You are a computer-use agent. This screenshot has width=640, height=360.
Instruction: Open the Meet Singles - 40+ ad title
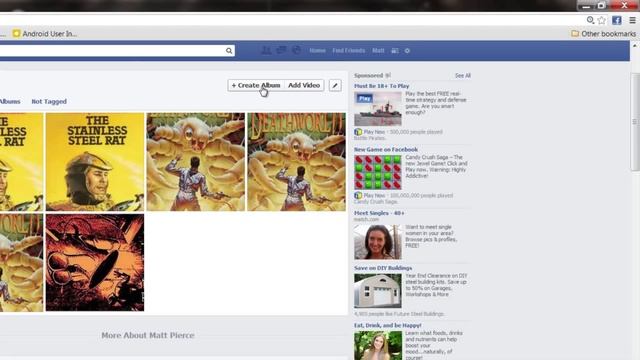379,213
